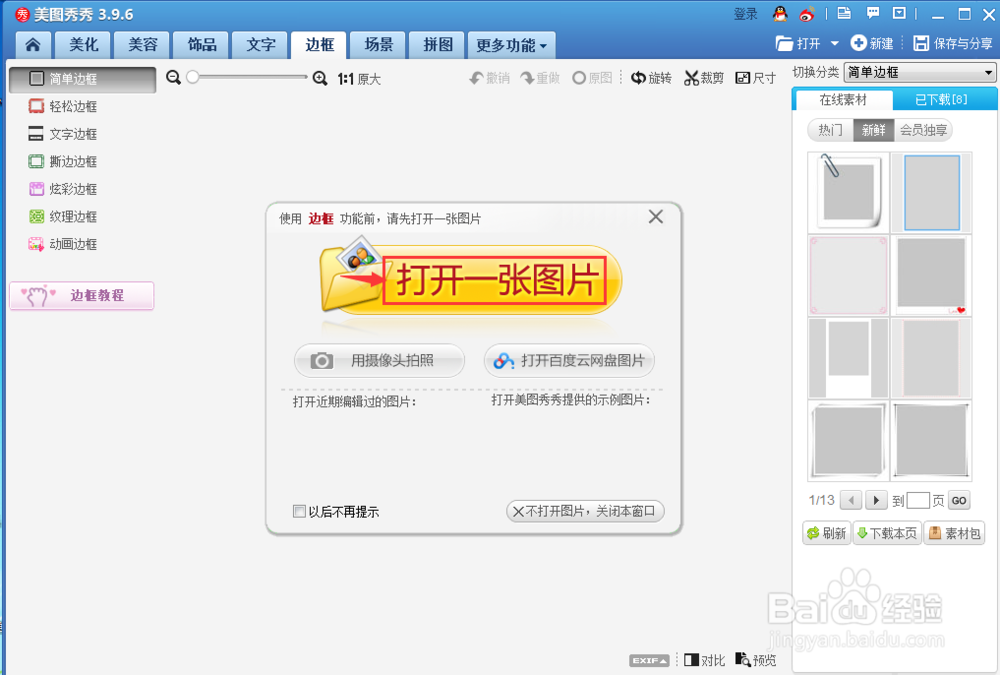The height and width of the screenshot is (675, 1000).
Task: Click 用摄像头拍照 camera button
Action: point(379,360)
